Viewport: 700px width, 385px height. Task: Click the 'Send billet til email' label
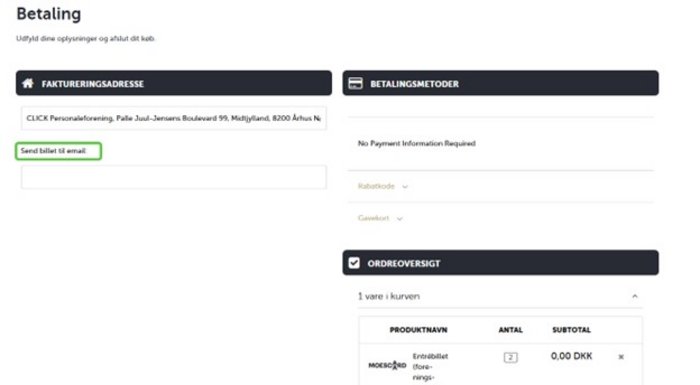coord(53,151)
